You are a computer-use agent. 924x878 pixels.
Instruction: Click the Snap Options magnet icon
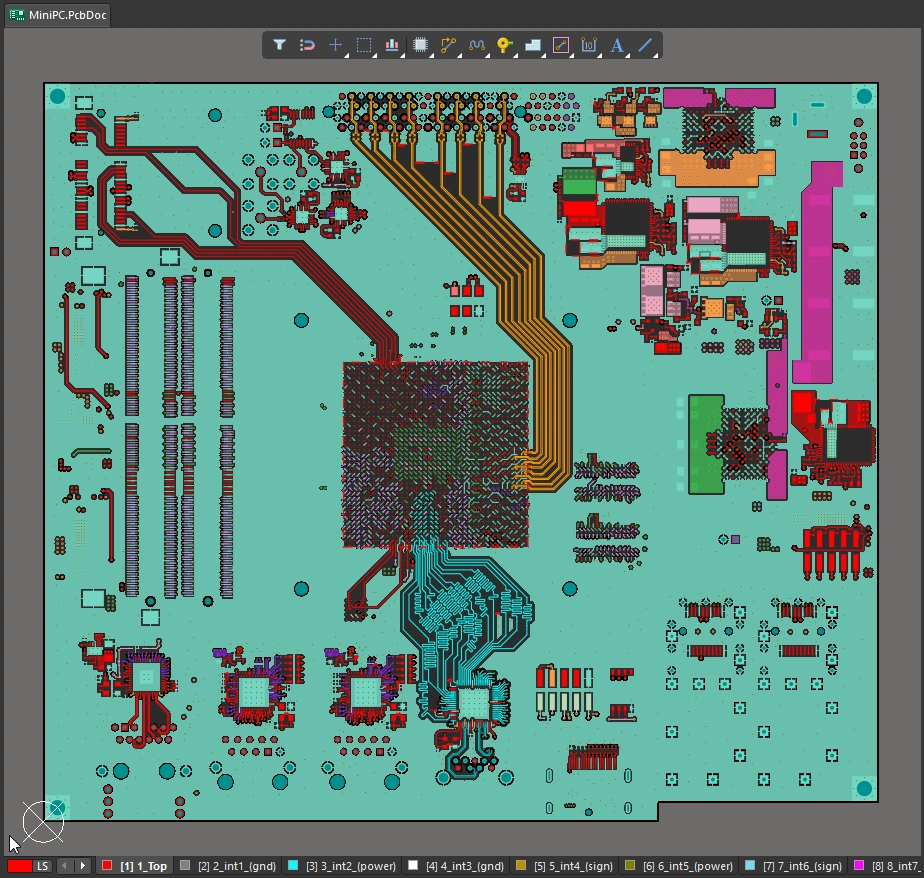pyautogui.click(x=308, y=45)
